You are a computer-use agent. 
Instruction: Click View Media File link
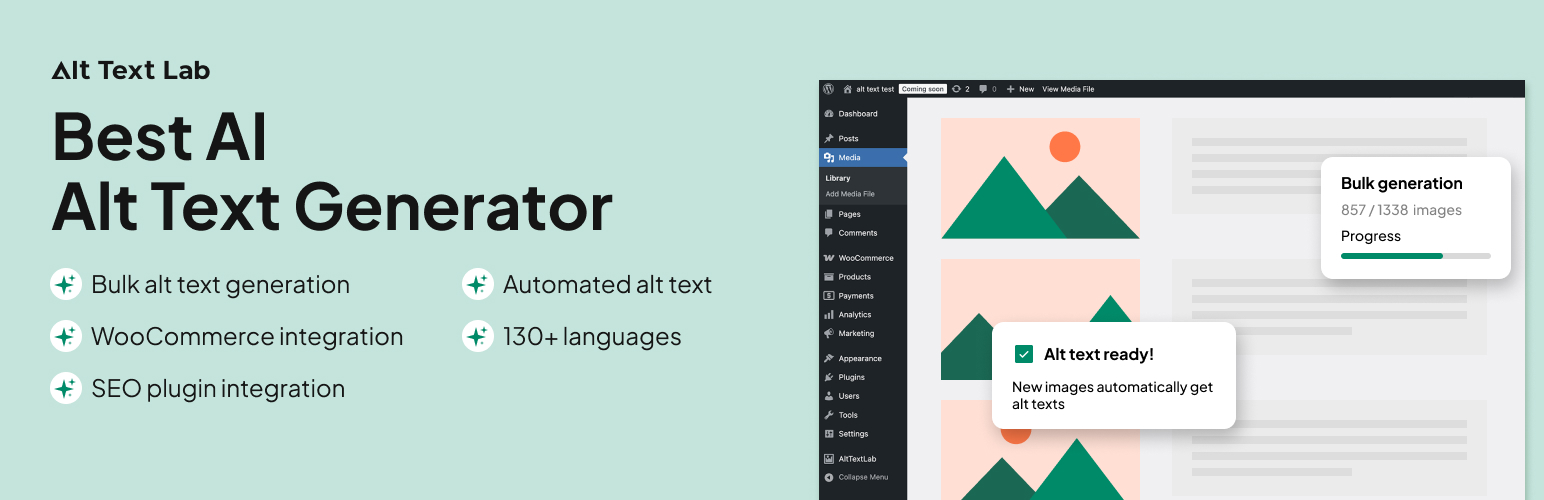click(x=1068, y=89)
